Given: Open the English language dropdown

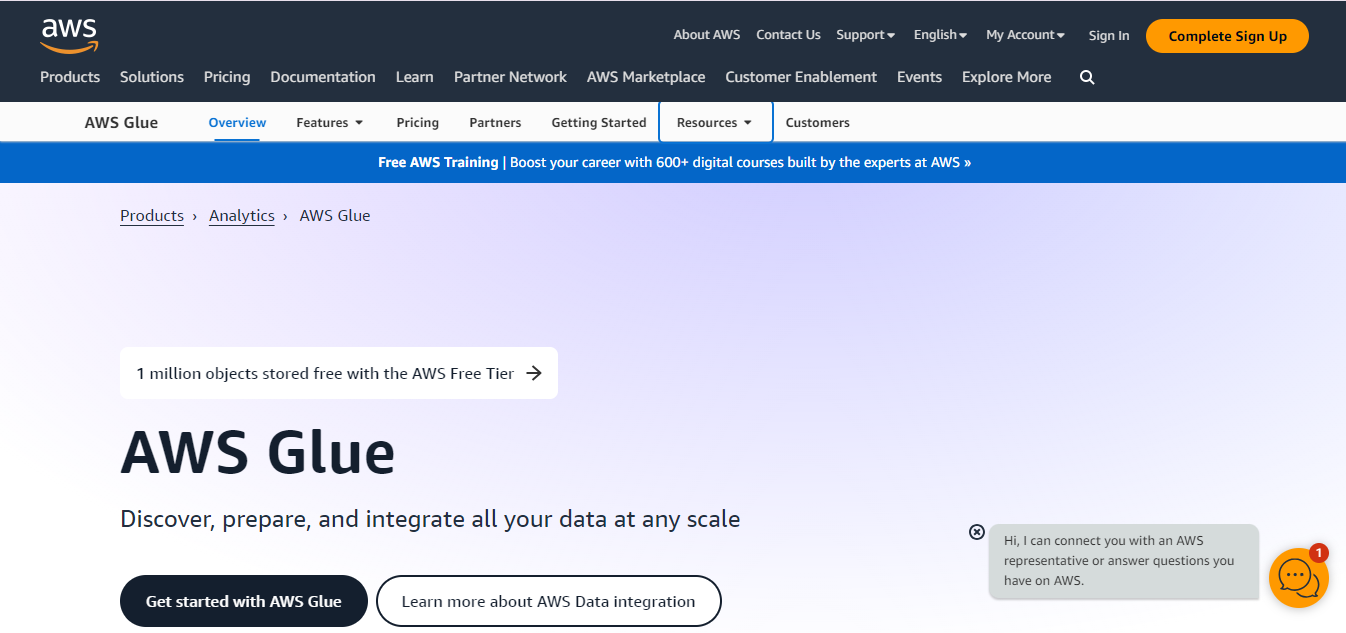Looking at the screenshot, I should tap(940, 35).
